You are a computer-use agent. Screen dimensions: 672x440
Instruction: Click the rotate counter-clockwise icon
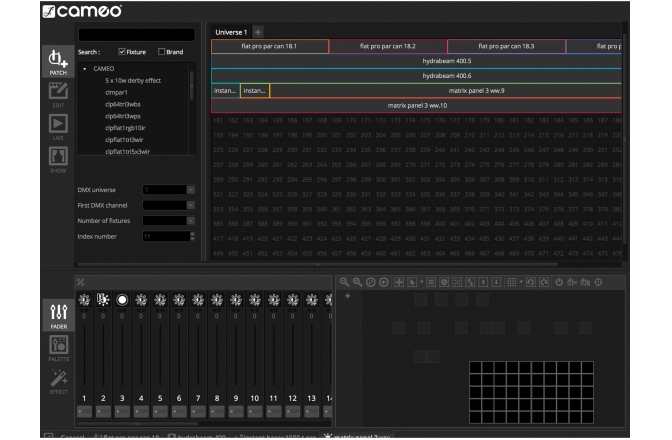[x=531, y=282]
